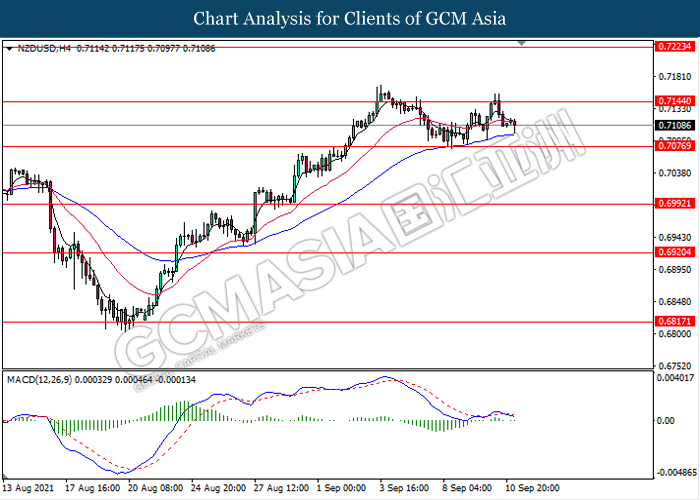The image size is (700, 500).
Task: Click the MACD zero level 0.00 label
Action: point(666,421)
